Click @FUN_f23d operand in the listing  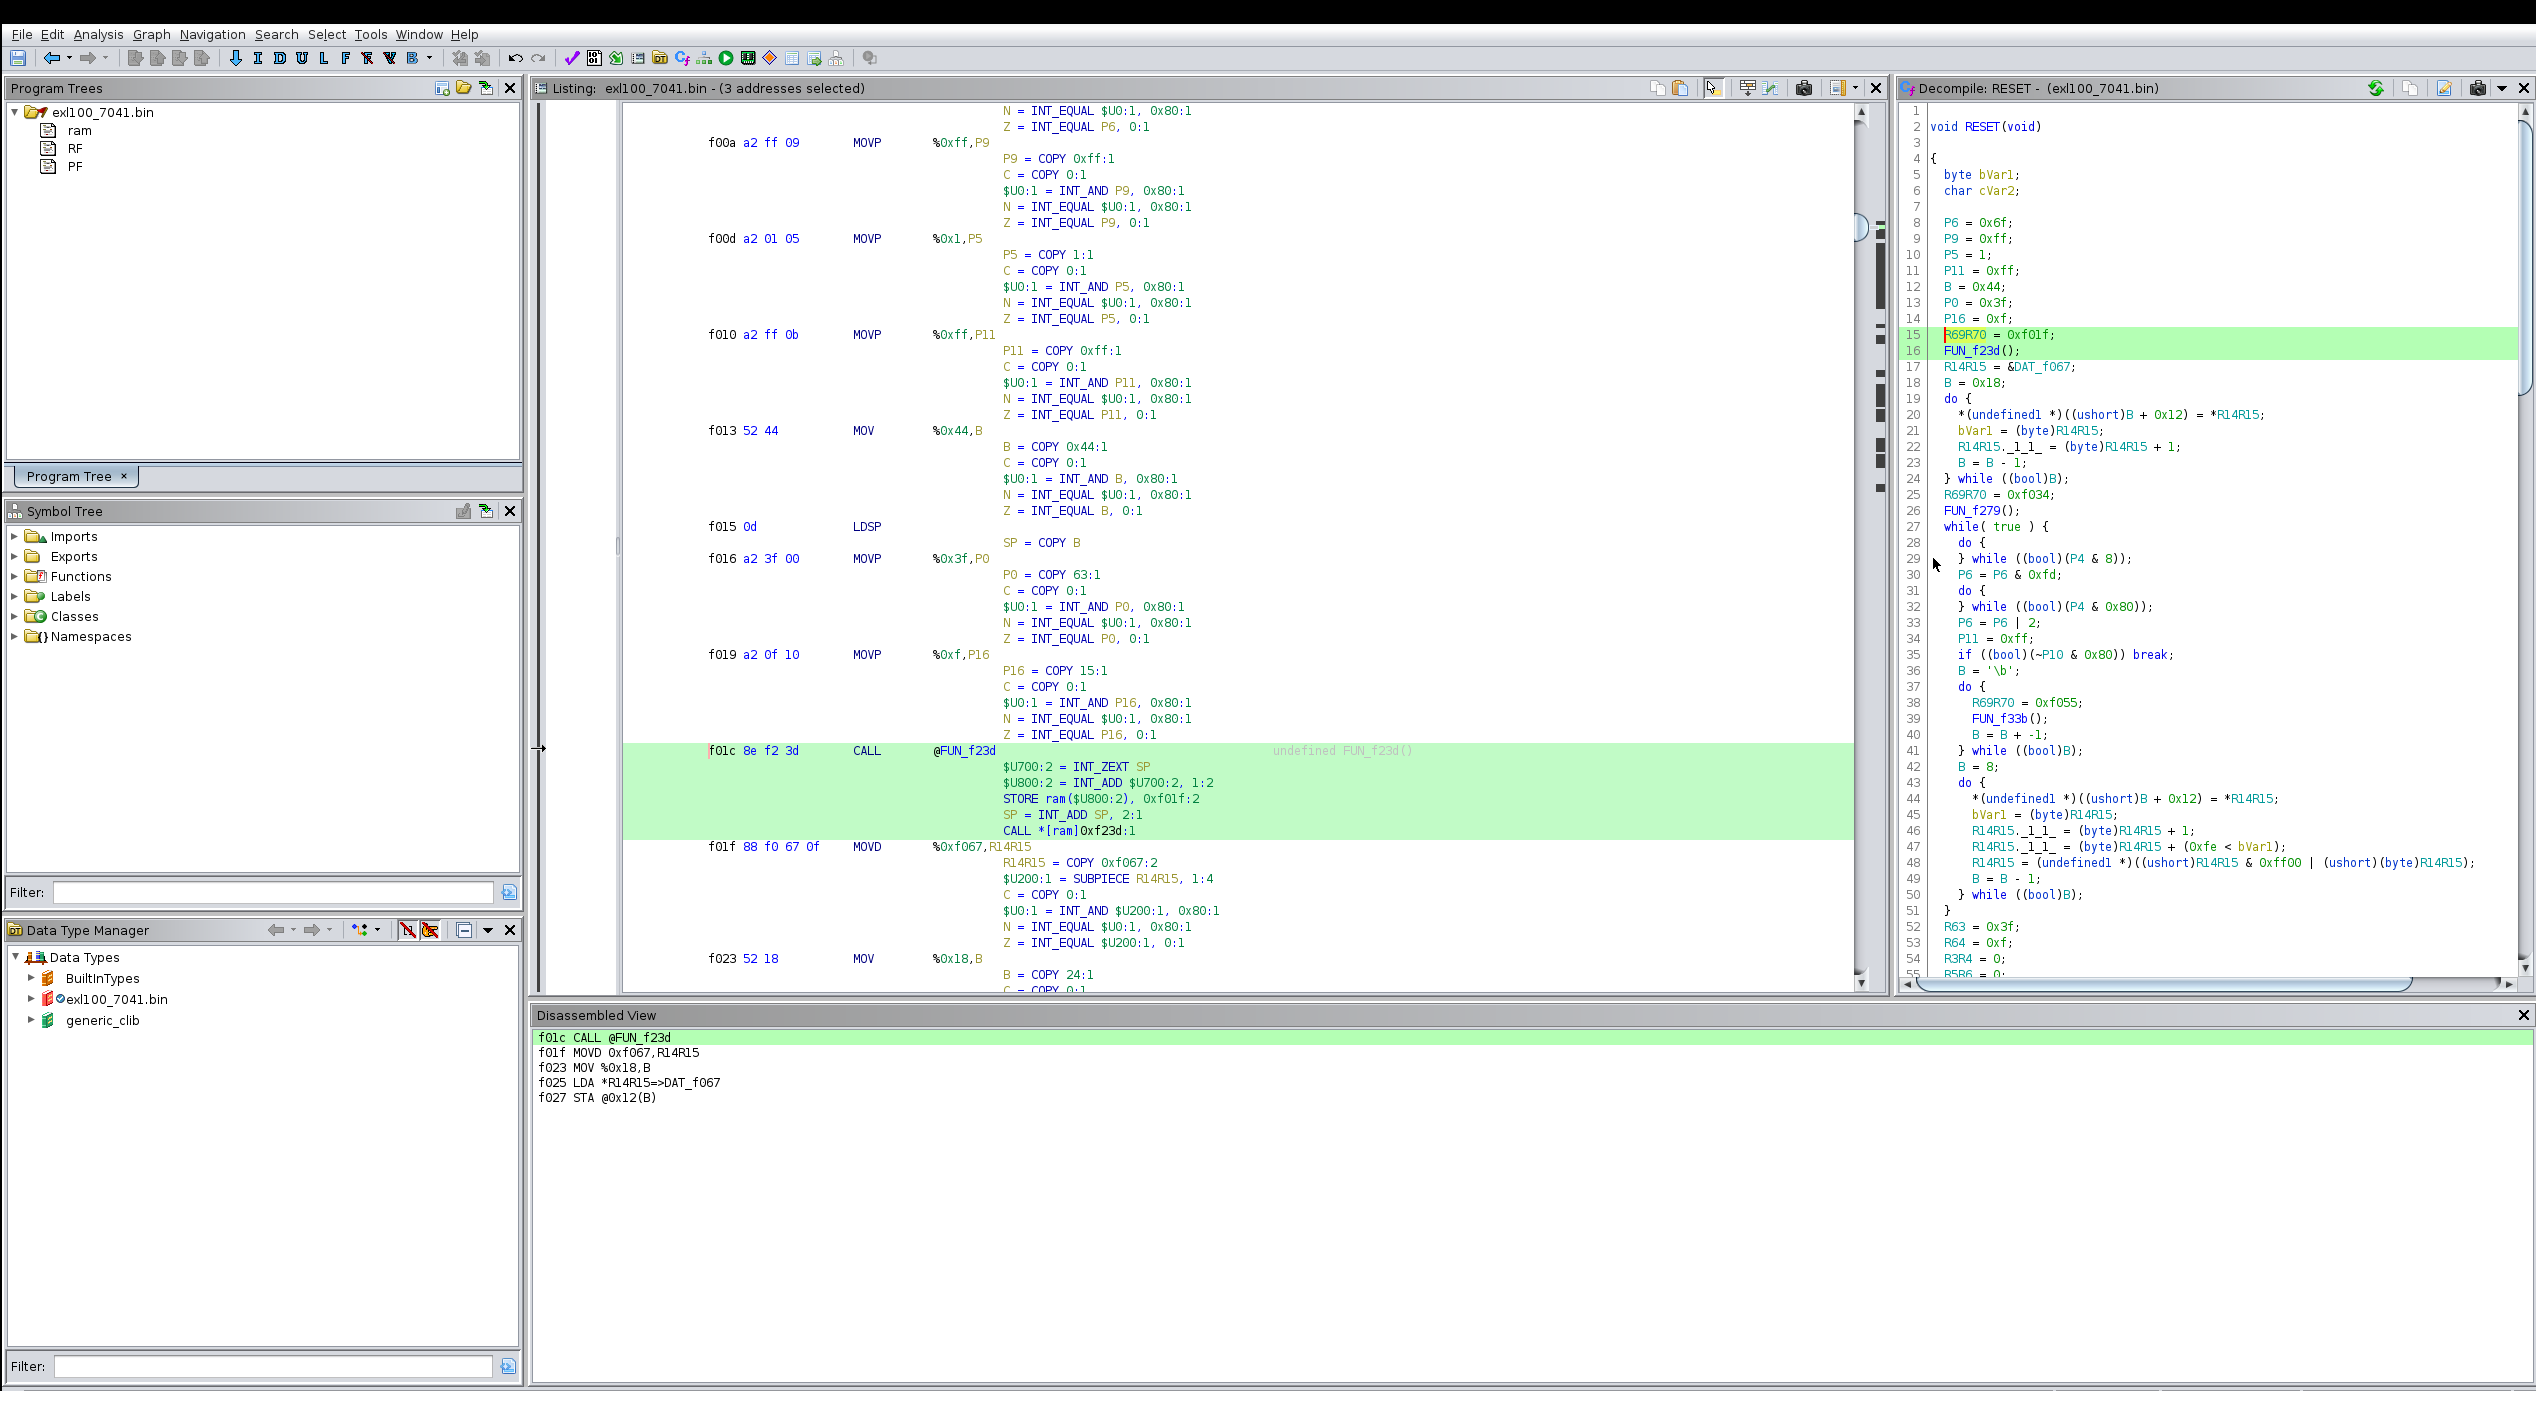click(x=964, y=751)
